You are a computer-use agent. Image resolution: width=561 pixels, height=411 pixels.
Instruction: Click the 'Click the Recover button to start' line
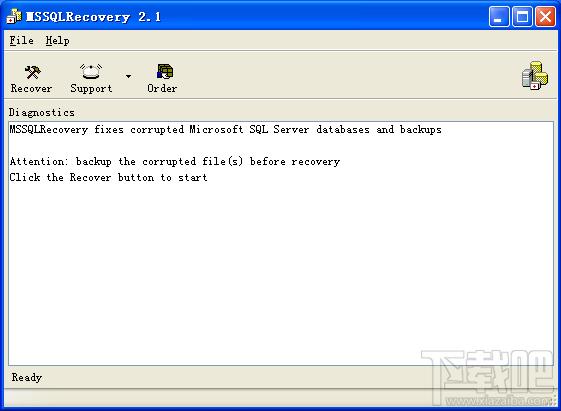(x=108, y=177)
